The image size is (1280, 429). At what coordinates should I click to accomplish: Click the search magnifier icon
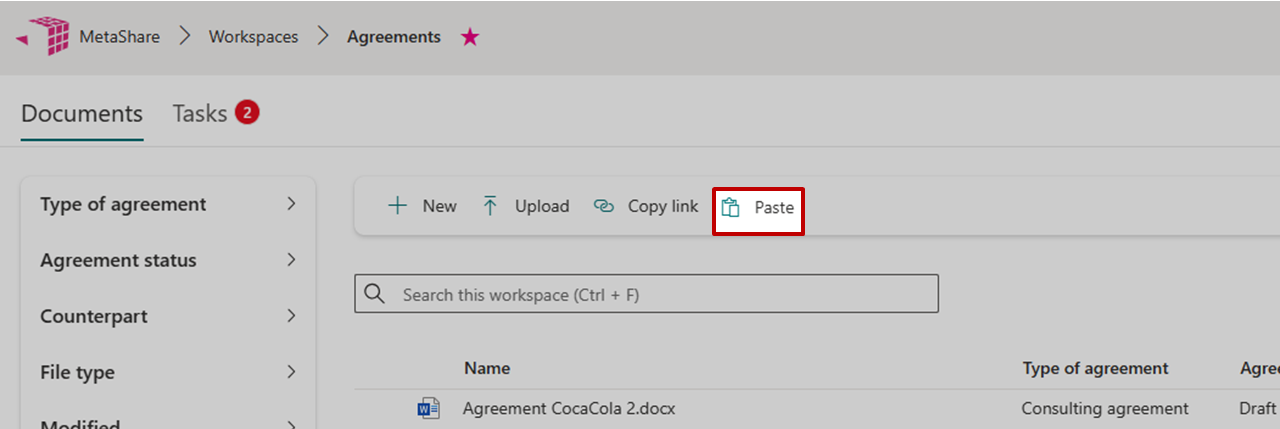[x=375, y=294]
